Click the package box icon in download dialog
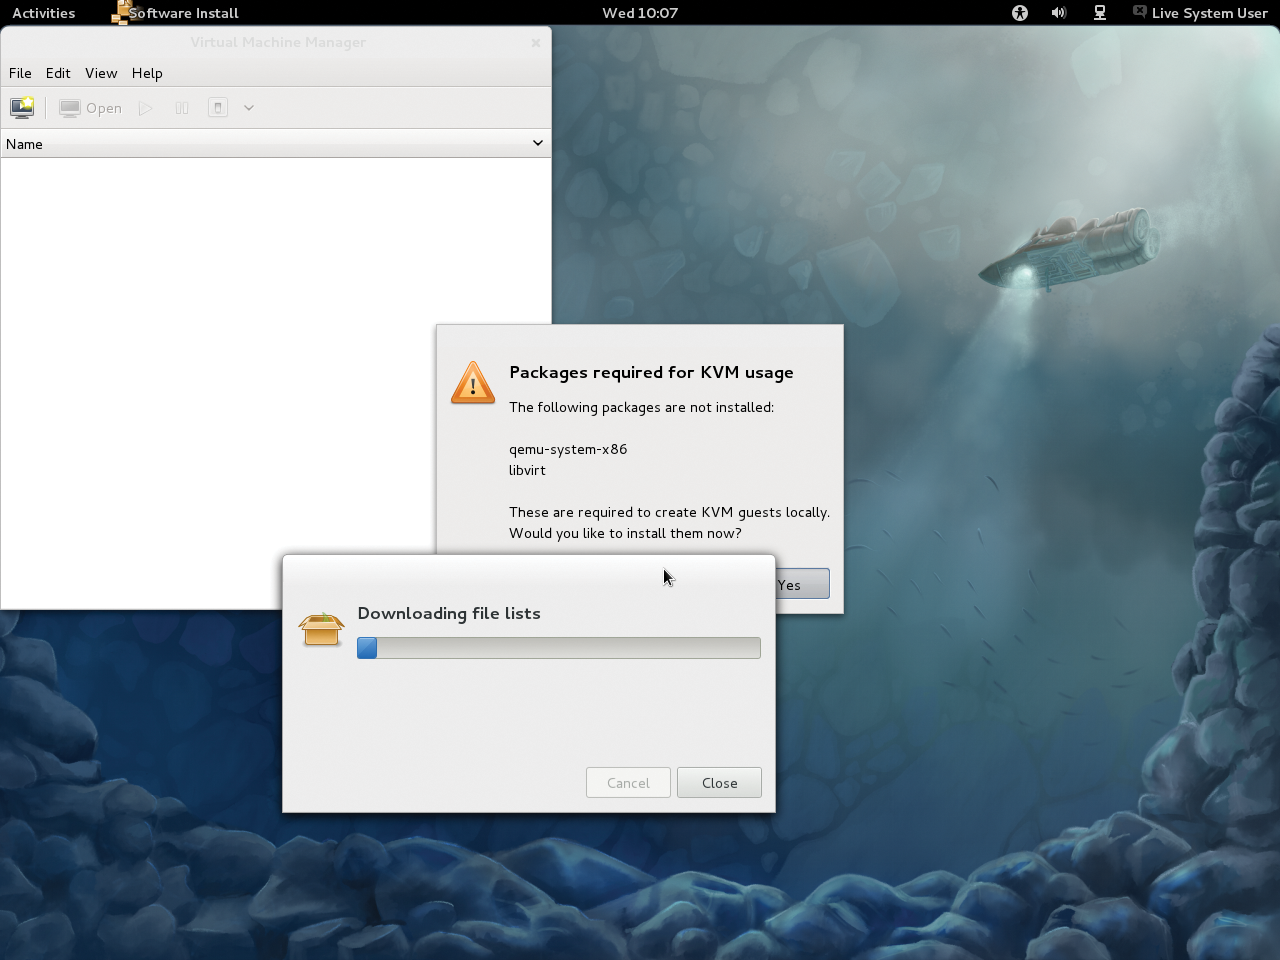Image resolution: width=1280 pixels, height=960 pixels. pos(321,629)
